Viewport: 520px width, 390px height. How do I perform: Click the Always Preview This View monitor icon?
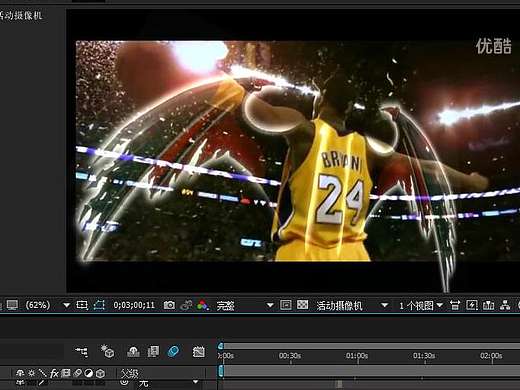[x=12, y=305]
